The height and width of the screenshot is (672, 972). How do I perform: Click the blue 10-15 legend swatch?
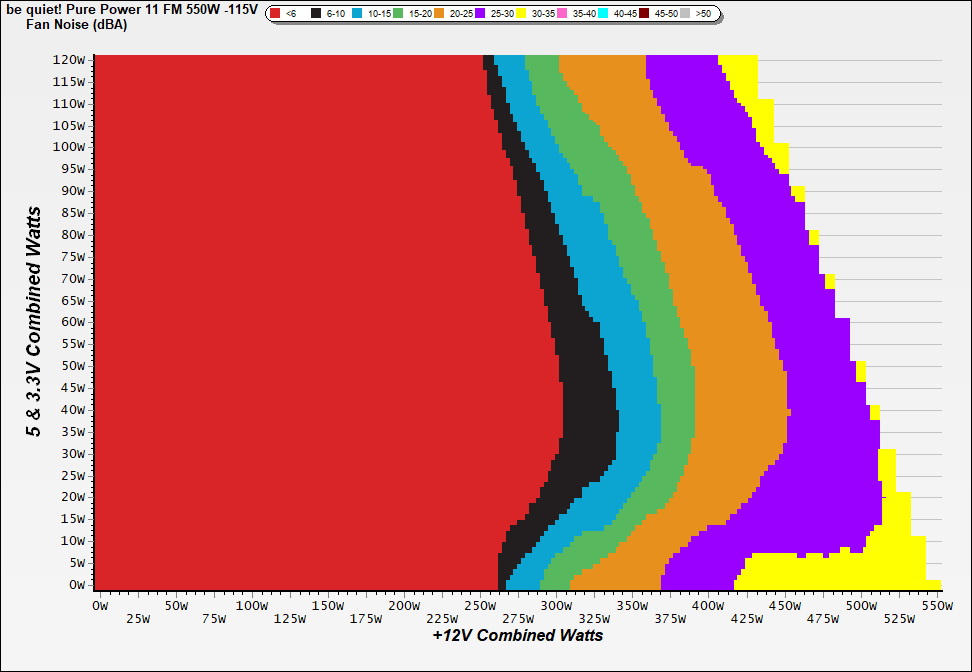click(x=357, y=15)
